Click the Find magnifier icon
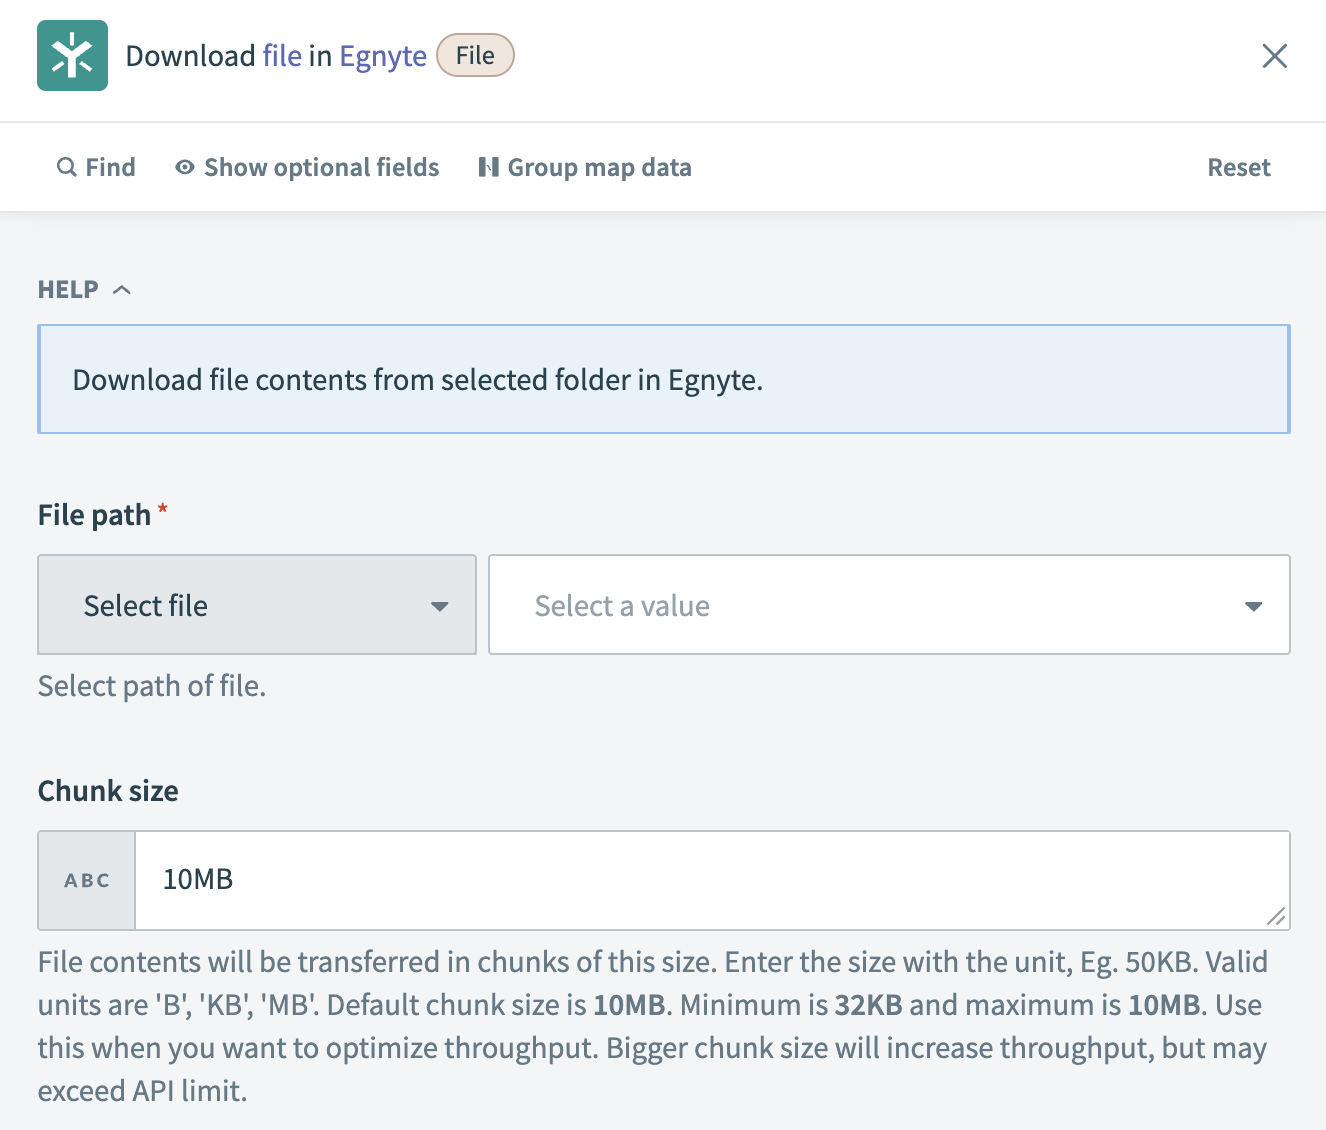The height and width of the screenshot is (1130, 1326). (66, 167)
